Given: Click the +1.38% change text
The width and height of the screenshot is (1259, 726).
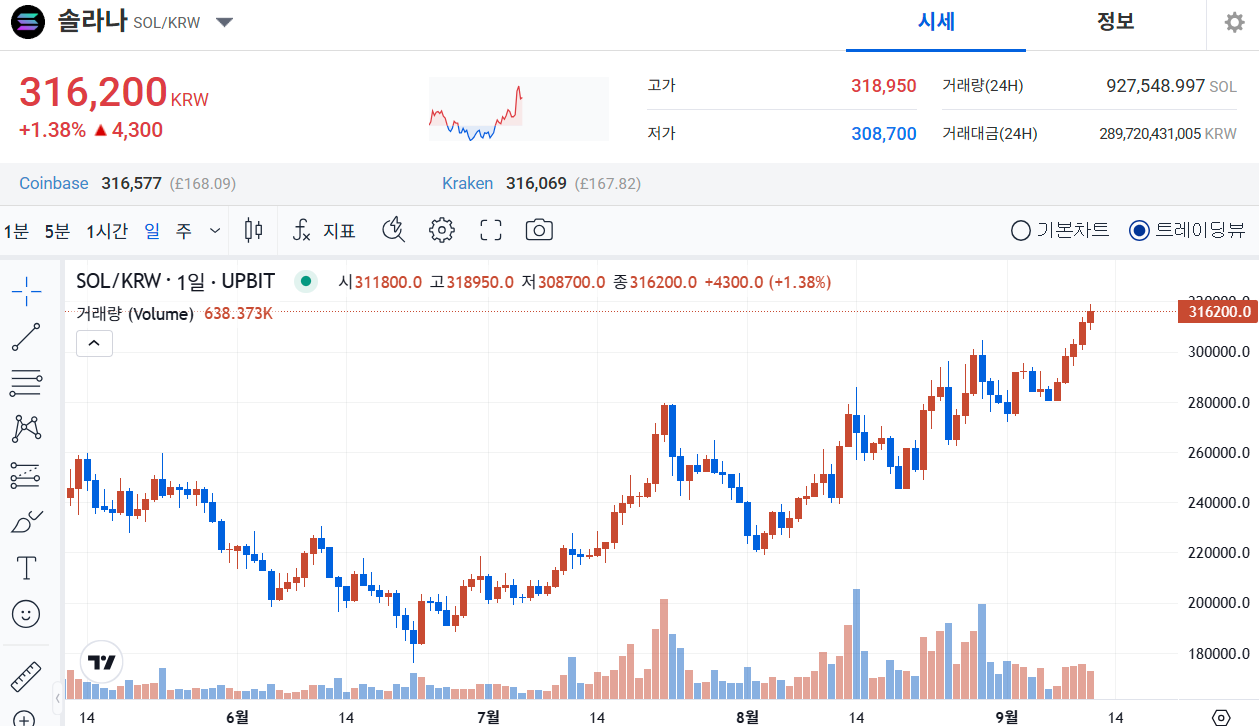Looking at the screenshot, I should (52, 130).
